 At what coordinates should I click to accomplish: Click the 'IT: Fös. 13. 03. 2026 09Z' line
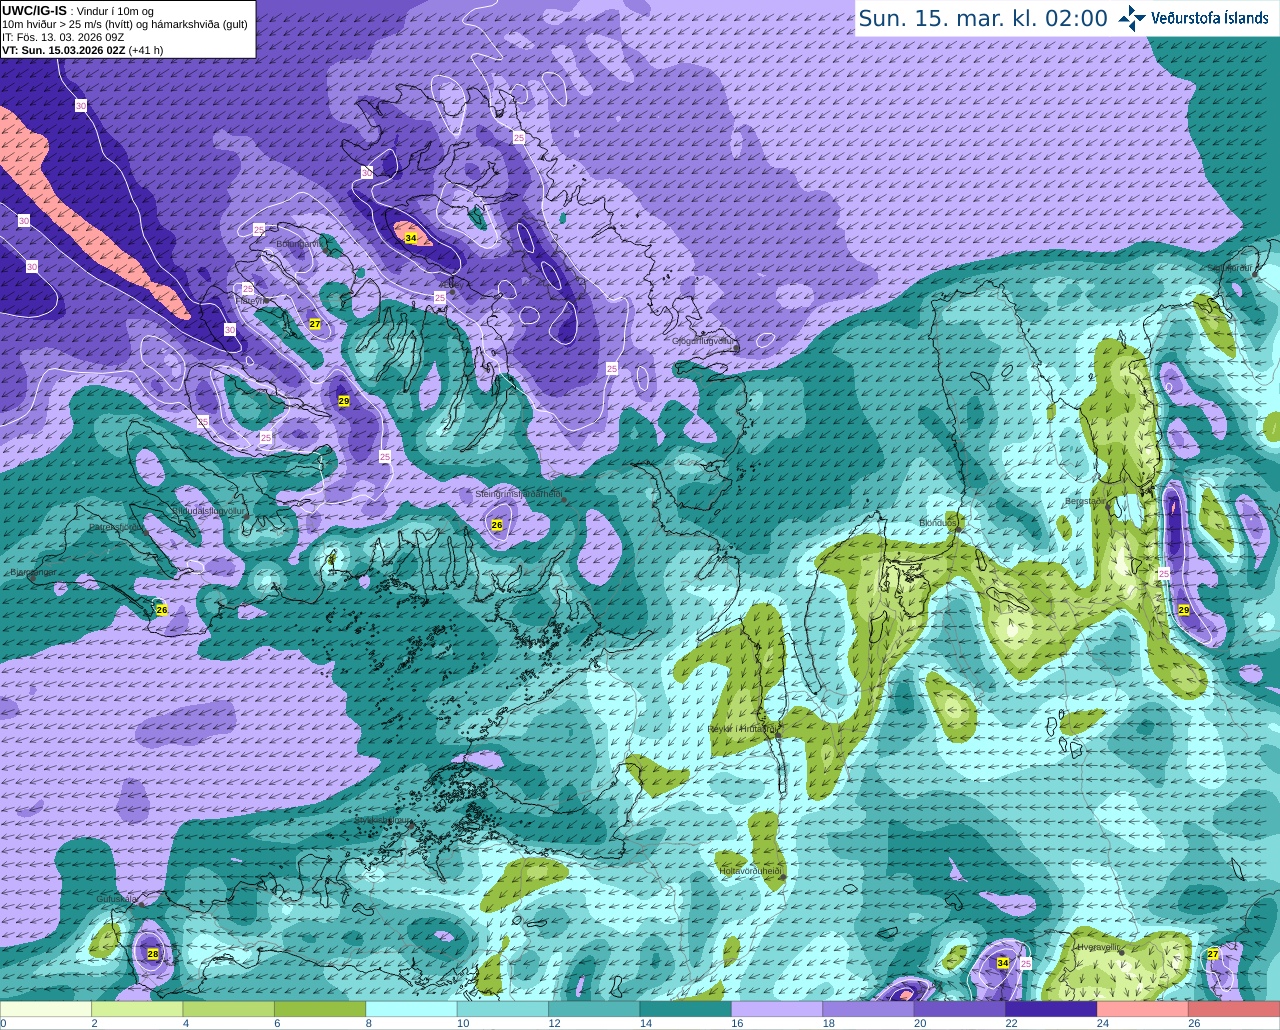point(63,37)
